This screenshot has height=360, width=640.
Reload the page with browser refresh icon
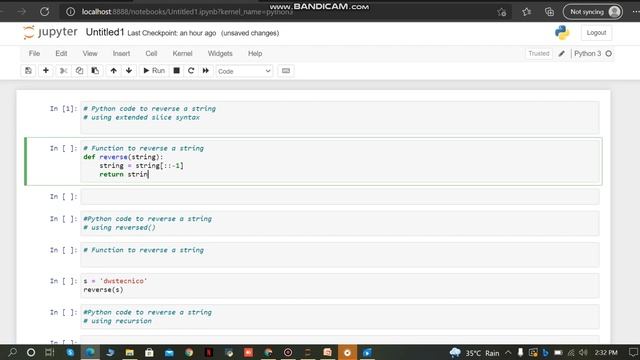pos(44,11)
